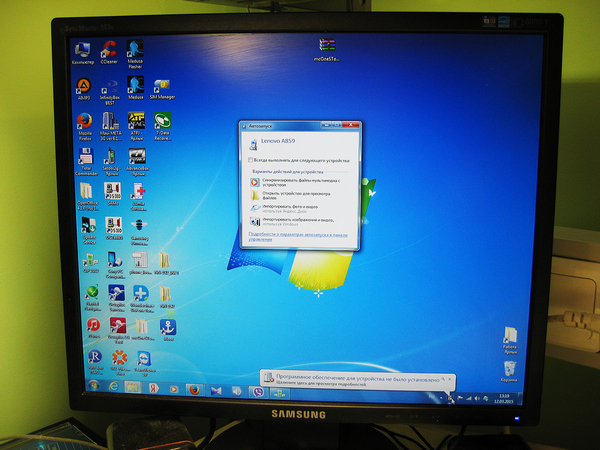Open the OpenOffice folder on the desktop

[88, 196]
